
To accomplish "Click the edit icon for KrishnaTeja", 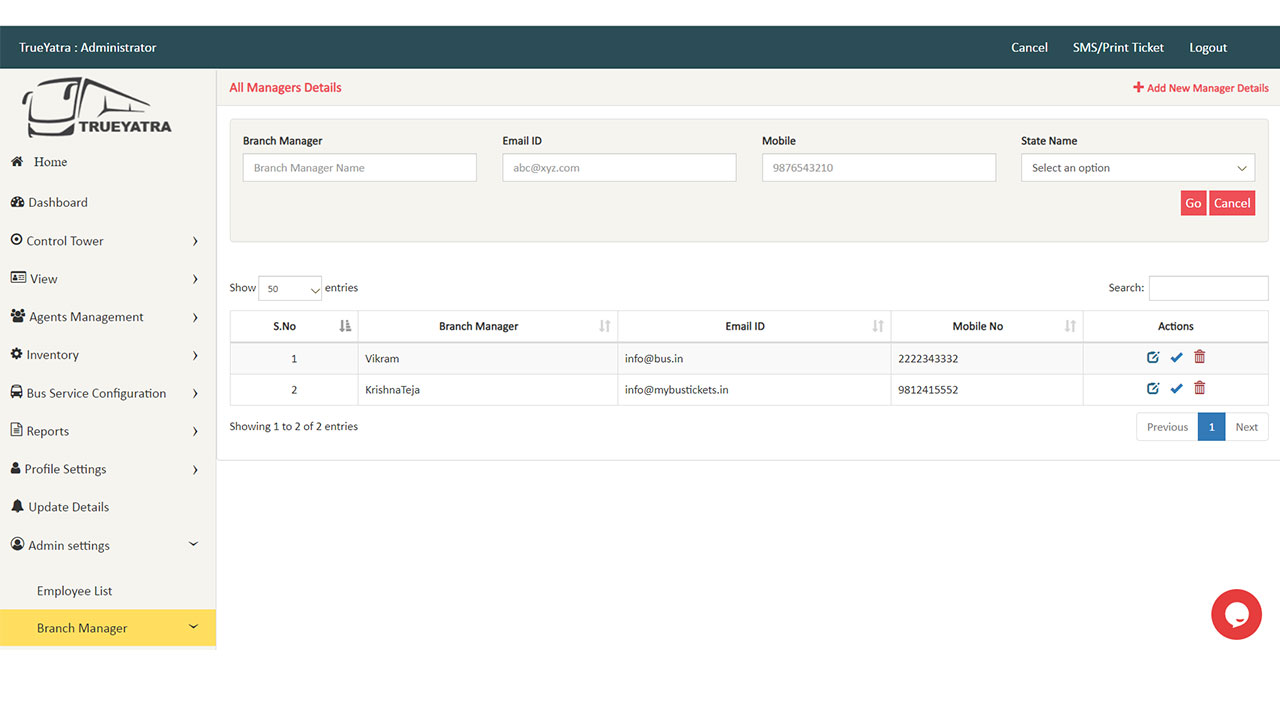I will (1153, 389).
